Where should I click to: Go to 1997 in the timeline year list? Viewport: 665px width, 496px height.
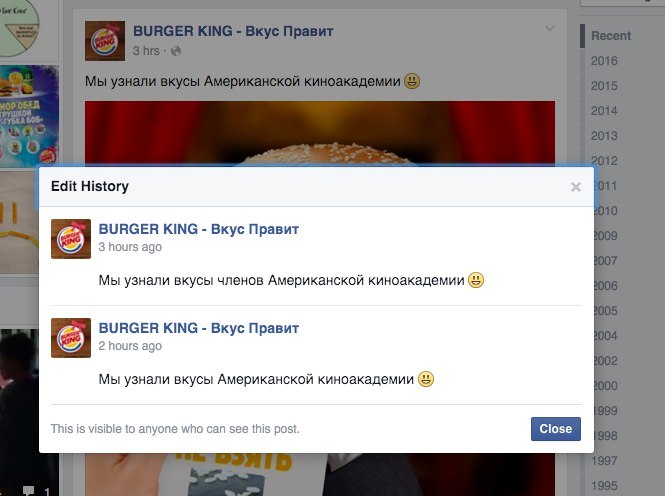pos(605,460)
